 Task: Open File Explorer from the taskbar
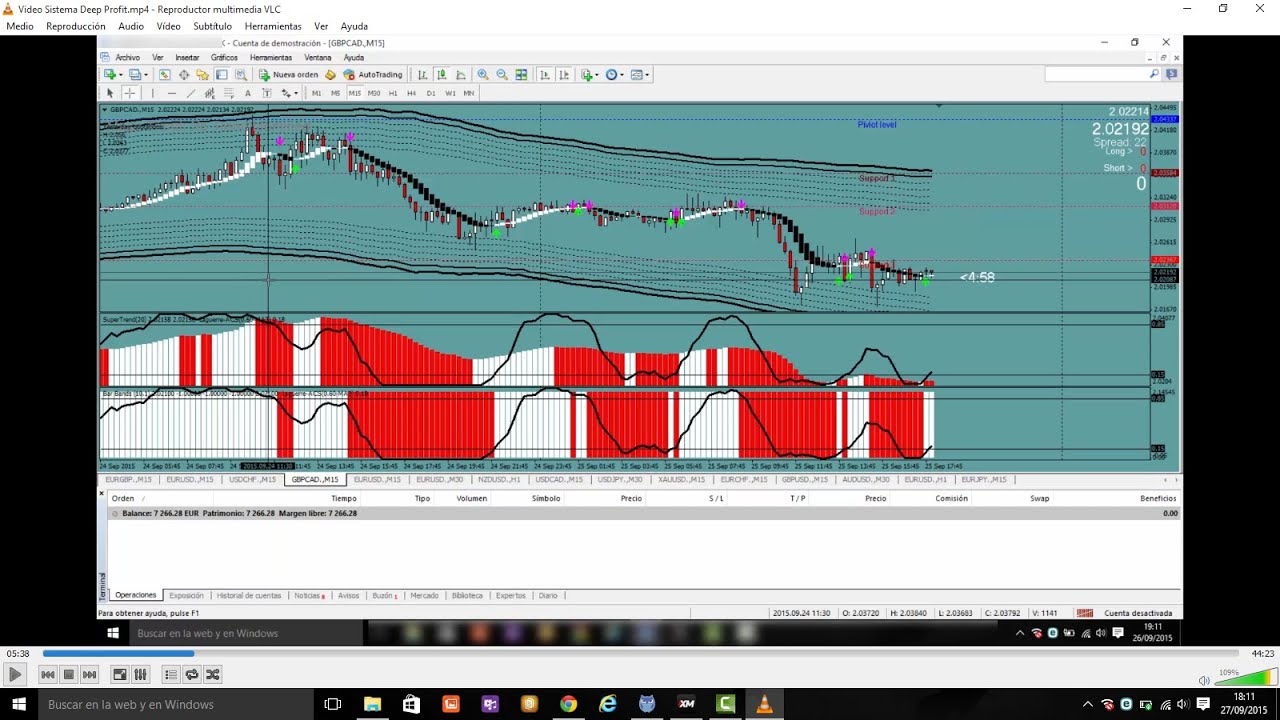click(x=372, y=704)
